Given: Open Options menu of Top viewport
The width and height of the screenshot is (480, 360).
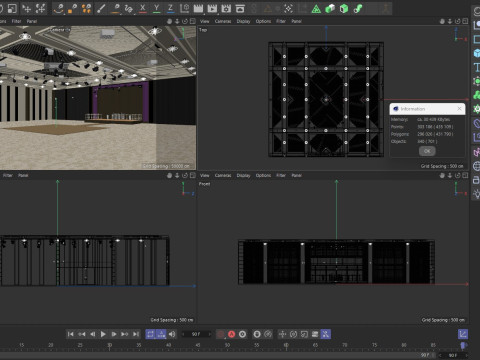Looking at the screenshot, I should (x=263, y=21).
